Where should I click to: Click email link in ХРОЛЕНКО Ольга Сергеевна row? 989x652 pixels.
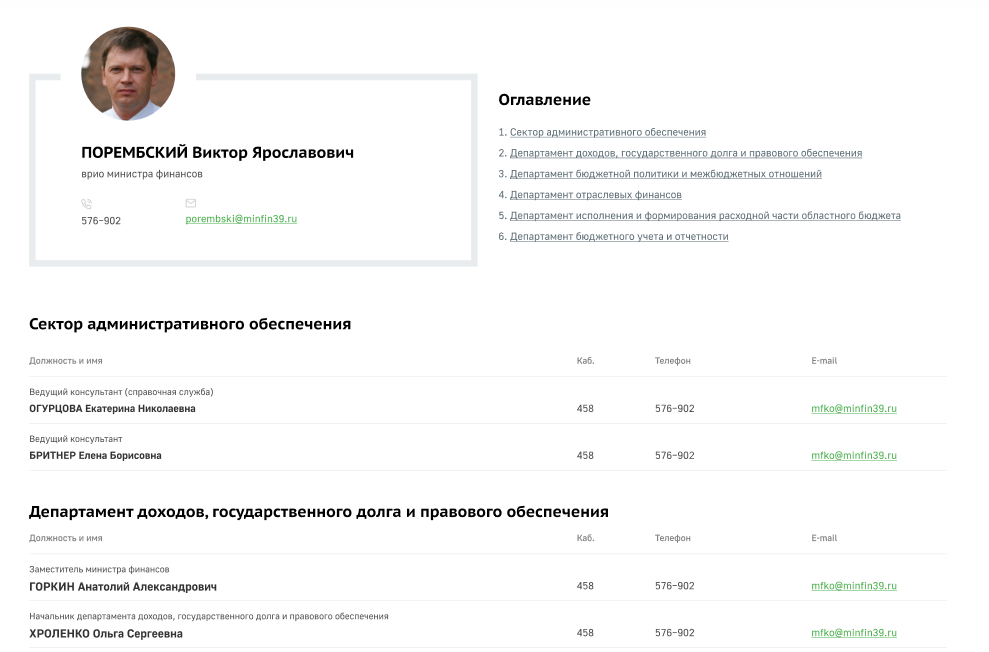[853, 633]
